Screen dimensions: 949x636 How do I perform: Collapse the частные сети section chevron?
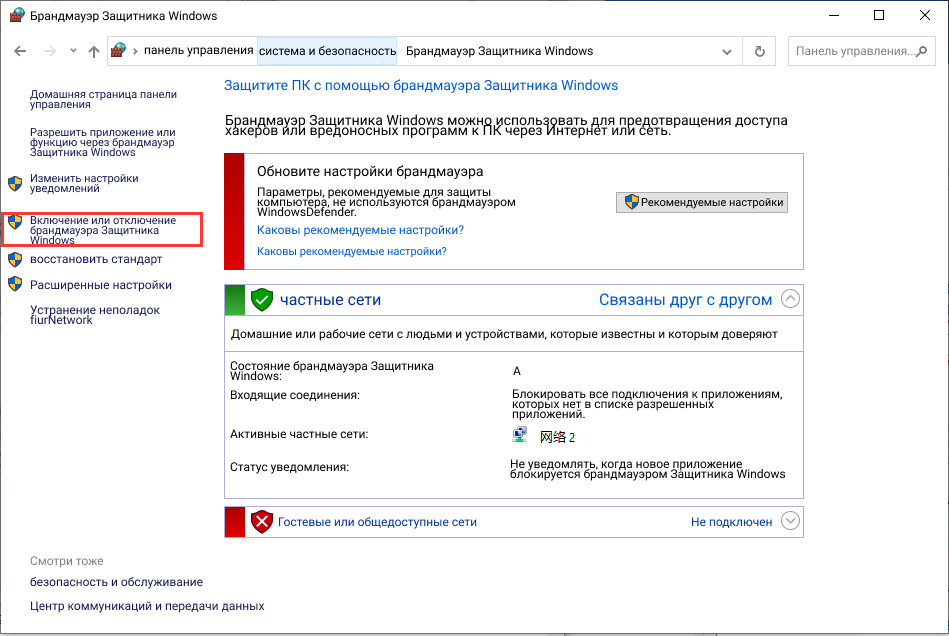[790, 299]
